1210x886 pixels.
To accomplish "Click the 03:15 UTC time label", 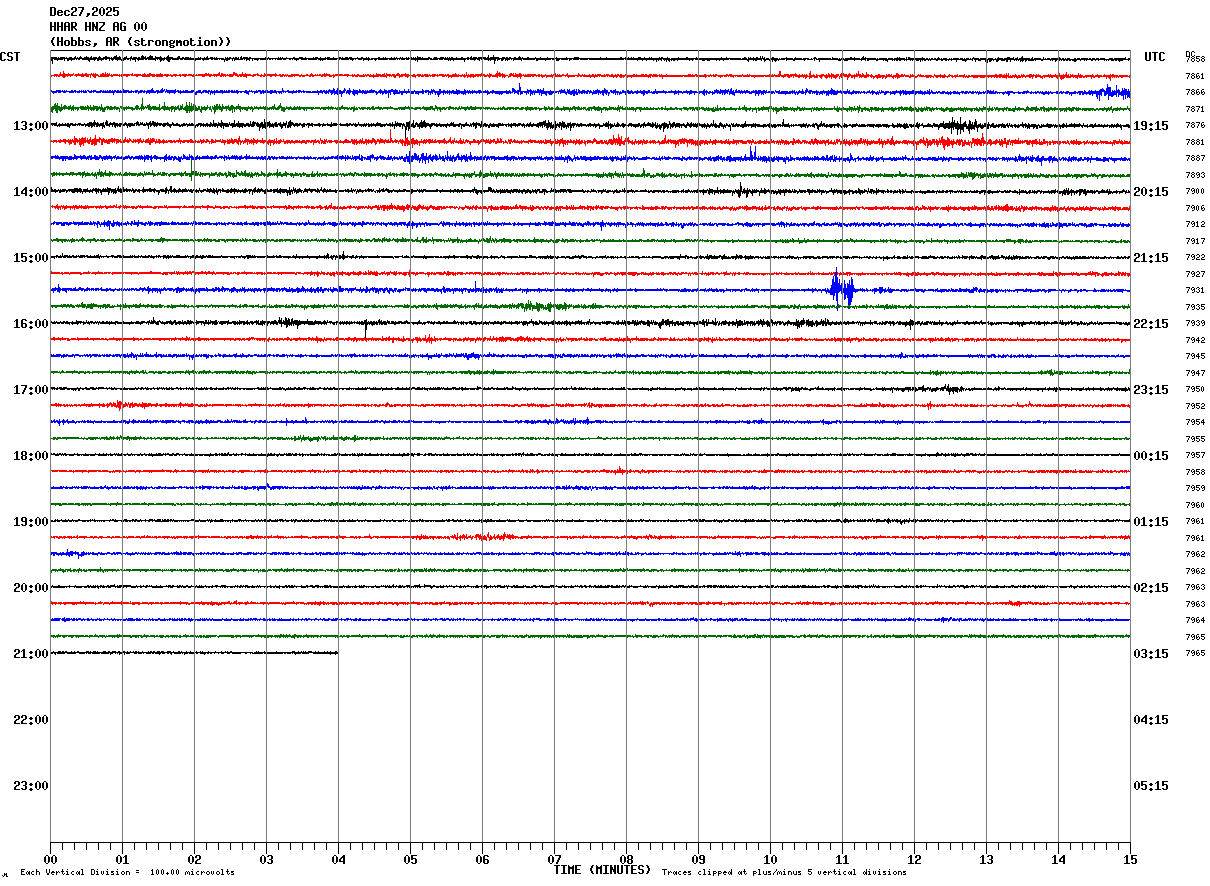I will click(1151, 654).
